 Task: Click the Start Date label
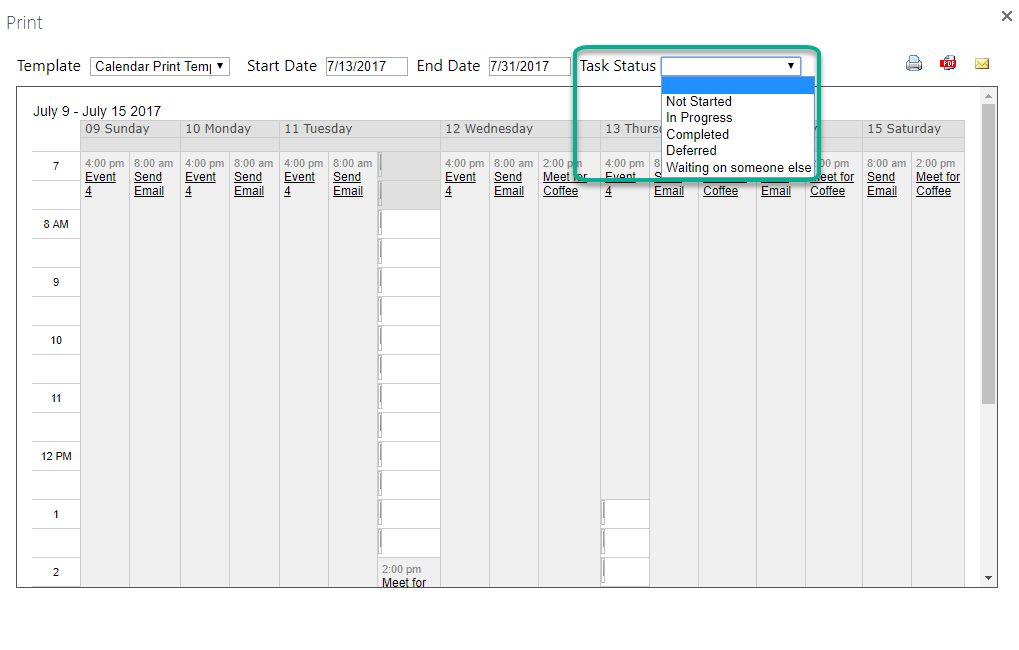pos(281,66)
